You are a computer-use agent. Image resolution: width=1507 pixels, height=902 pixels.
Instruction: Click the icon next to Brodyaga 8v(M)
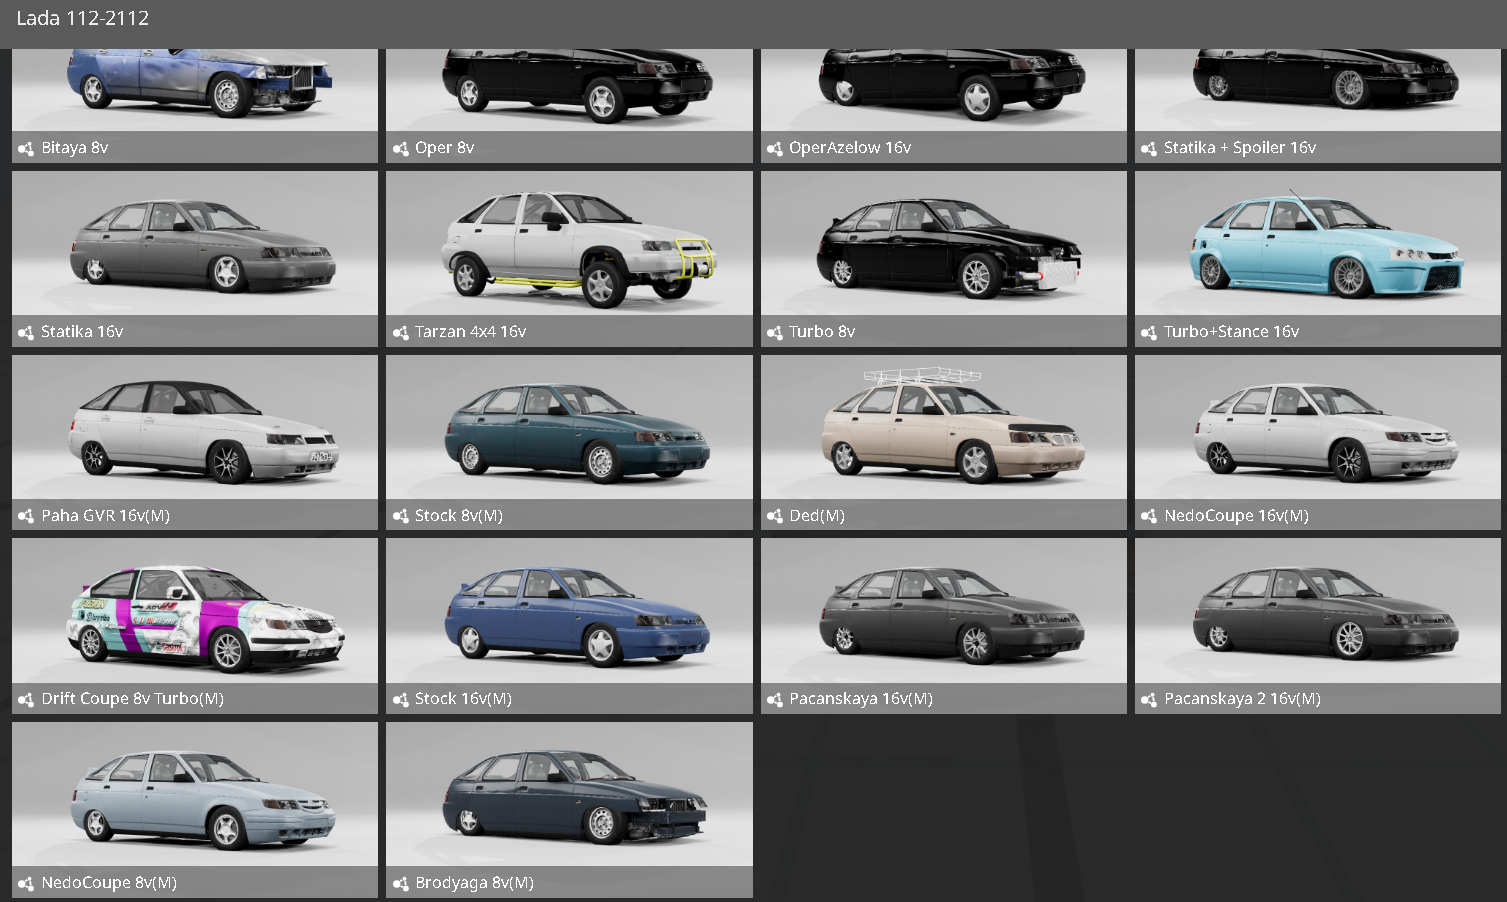(x=400, y=884)
